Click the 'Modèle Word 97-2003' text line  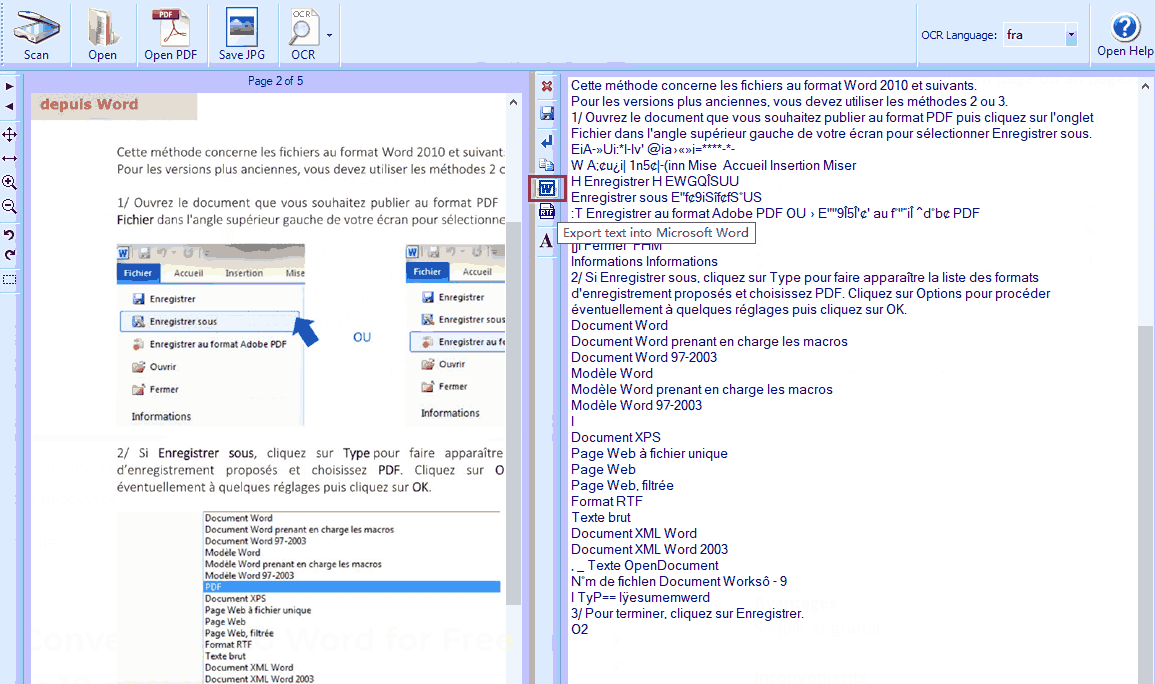pyautogui.click(x=636, y=406)
